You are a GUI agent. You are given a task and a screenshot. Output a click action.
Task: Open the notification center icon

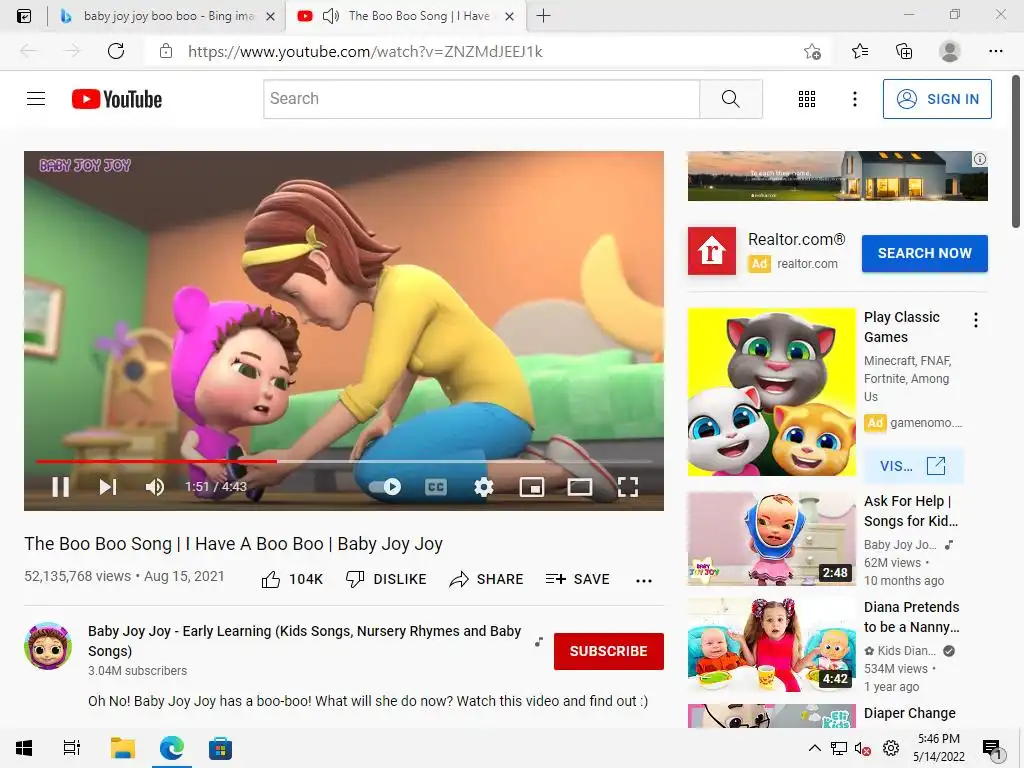tap(992, 749)
